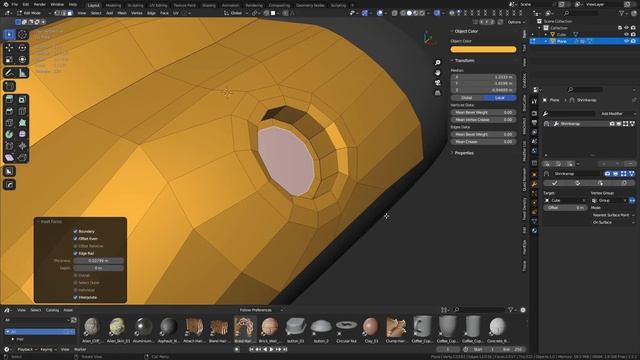Viewport: 640px width, 360px height.
Task: Select the Loop Cut tool
Action: click(22, 111)
